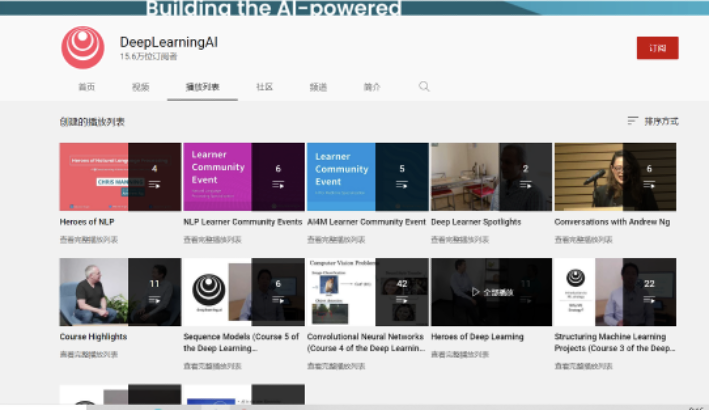Open the 排序方式 sort dropdown

(653, 121)
